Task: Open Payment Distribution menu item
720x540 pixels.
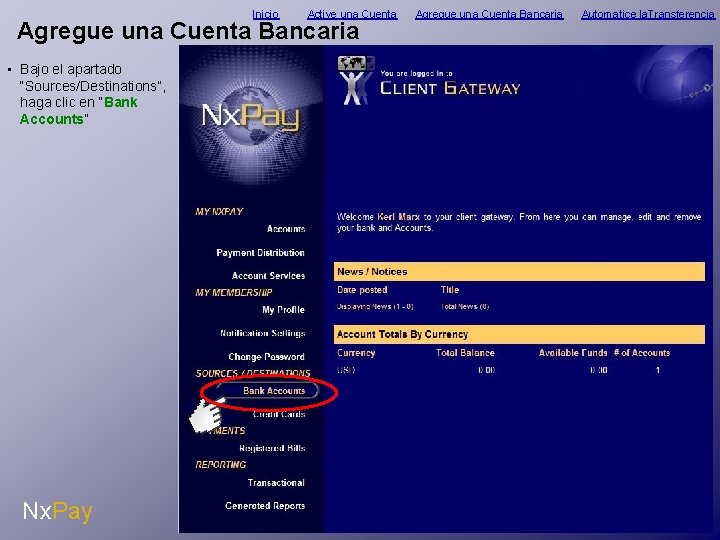Action: [260, 253]
